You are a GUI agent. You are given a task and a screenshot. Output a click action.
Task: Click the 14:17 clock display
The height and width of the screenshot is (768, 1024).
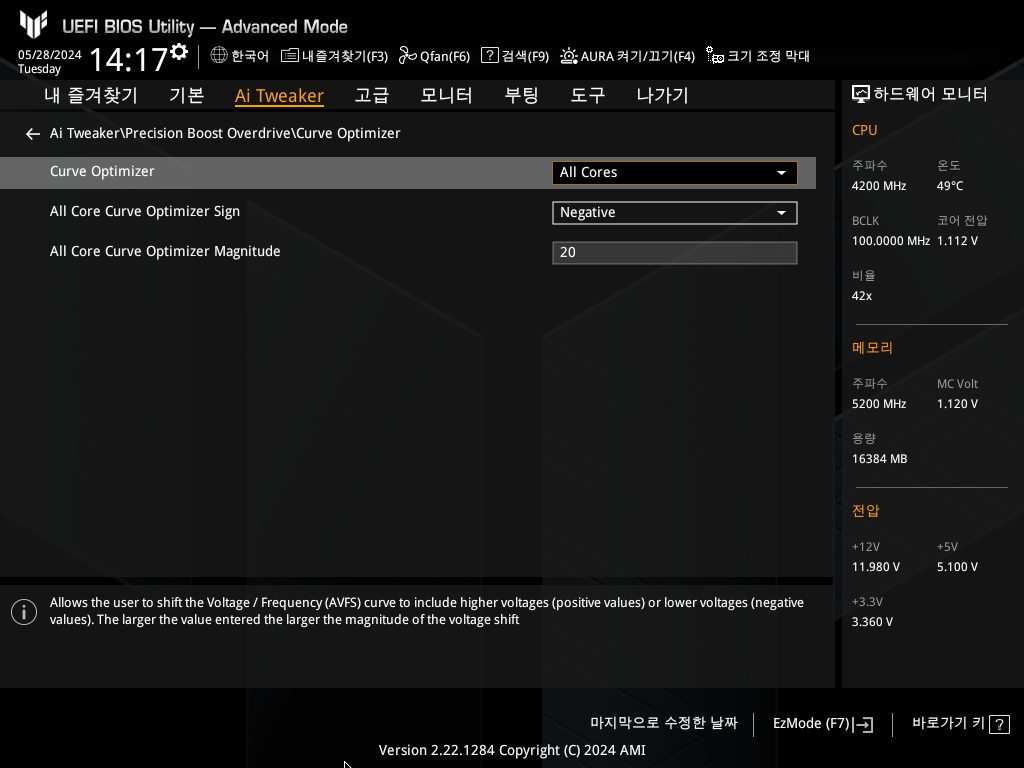click(x=129, y=59)
